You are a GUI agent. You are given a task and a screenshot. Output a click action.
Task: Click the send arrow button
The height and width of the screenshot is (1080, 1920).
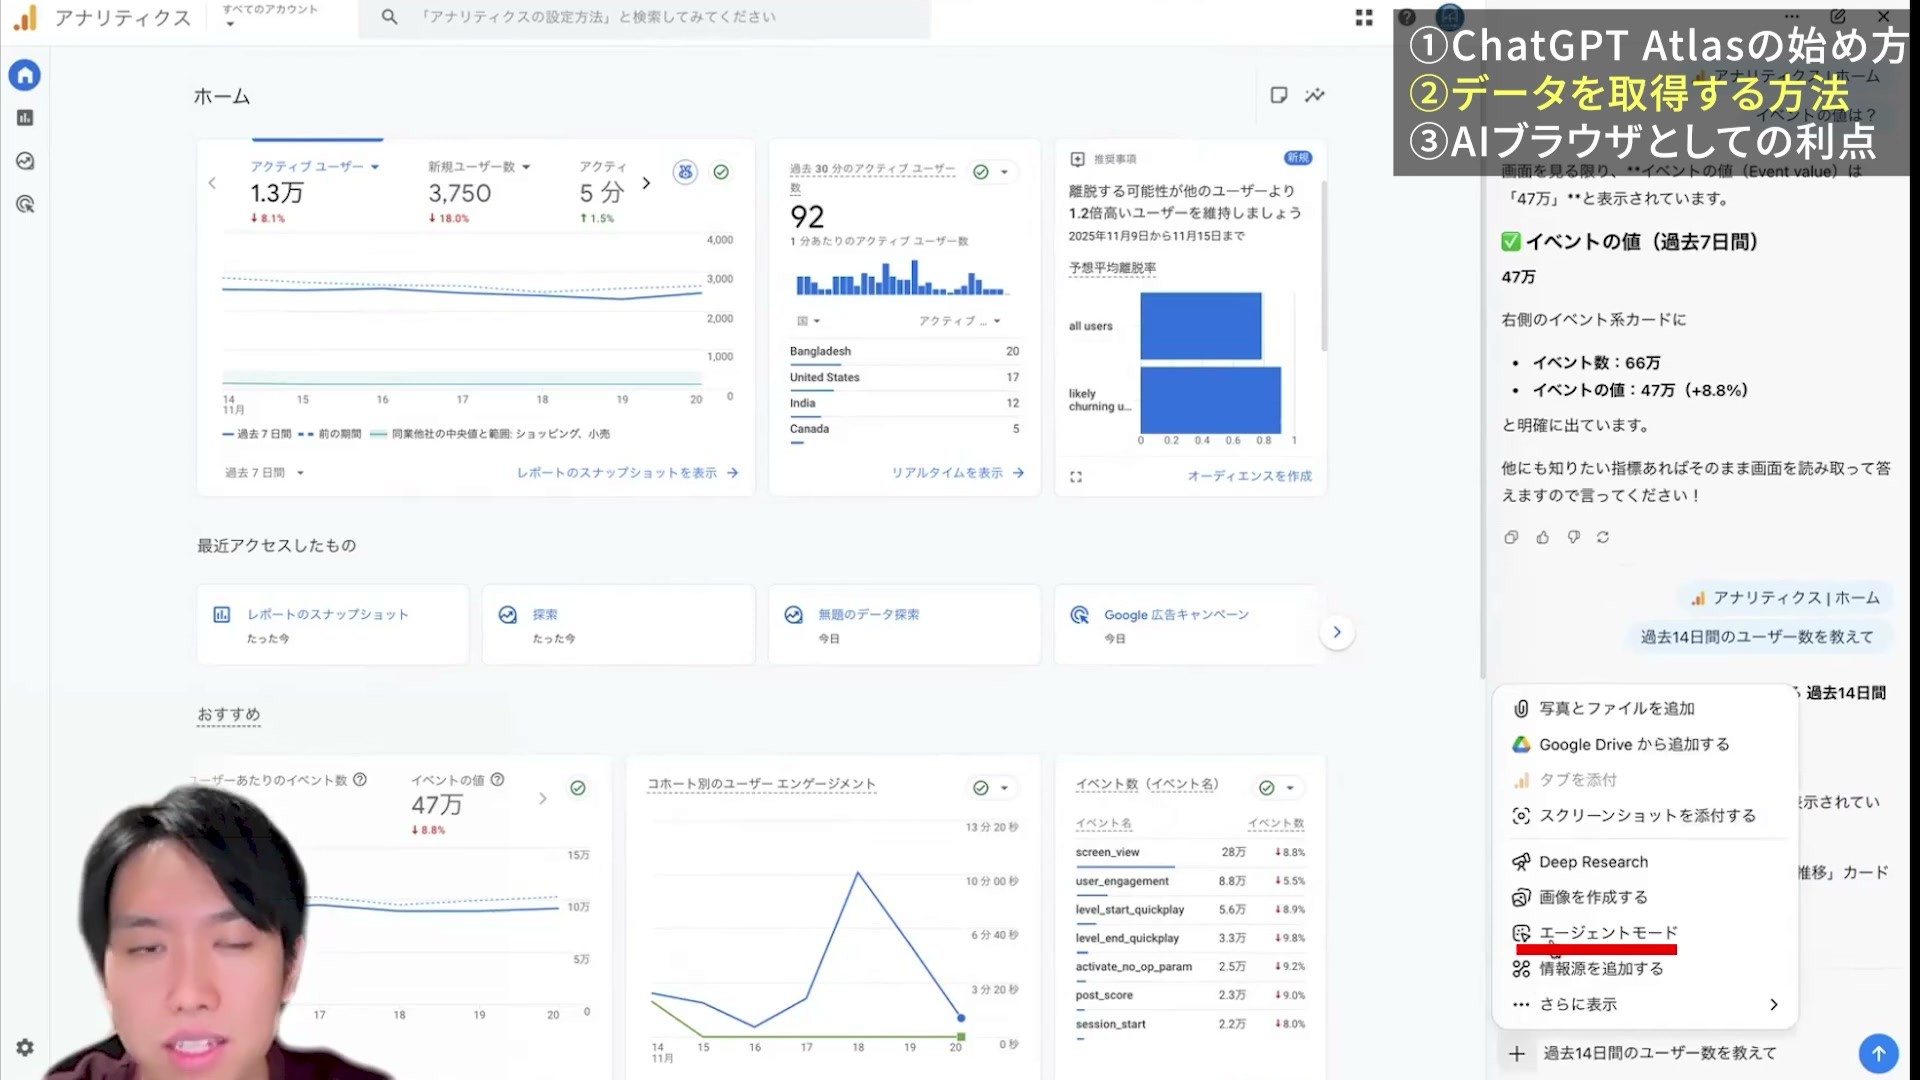coord(1878,1053)
